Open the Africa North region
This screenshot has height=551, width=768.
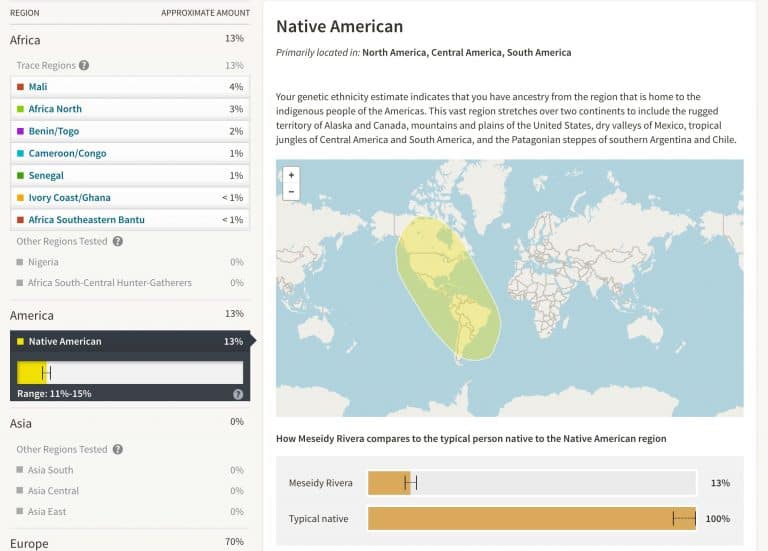(x=130, y=109)
